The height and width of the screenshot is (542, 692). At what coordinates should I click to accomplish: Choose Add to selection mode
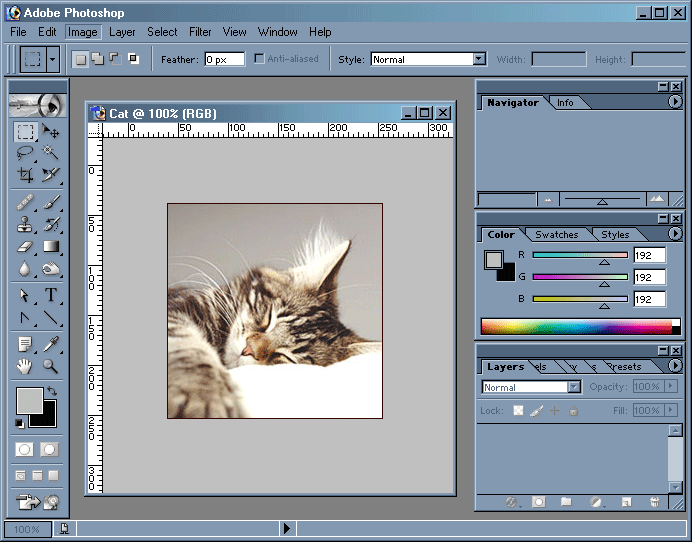98,59
